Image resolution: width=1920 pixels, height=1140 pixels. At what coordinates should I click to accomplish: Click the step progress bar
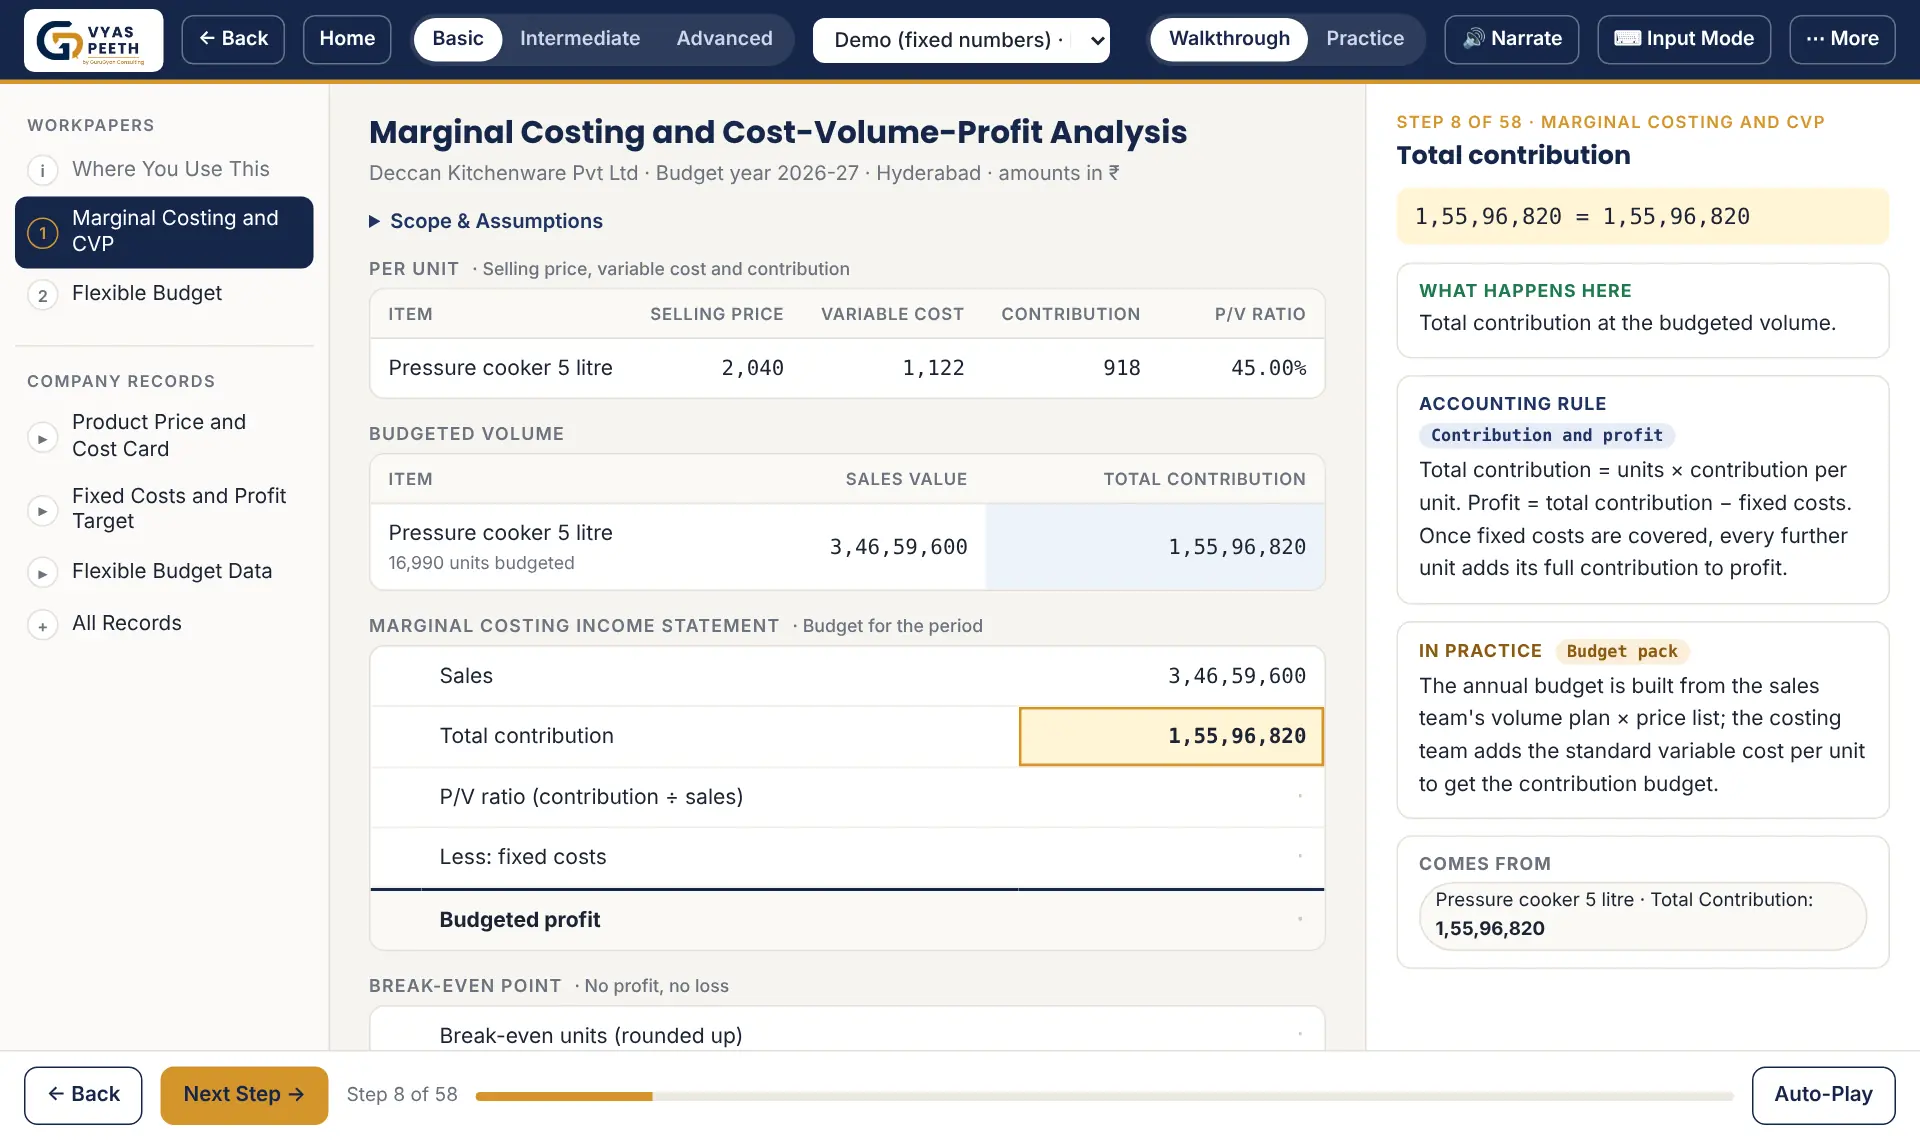[1104, 1097]
